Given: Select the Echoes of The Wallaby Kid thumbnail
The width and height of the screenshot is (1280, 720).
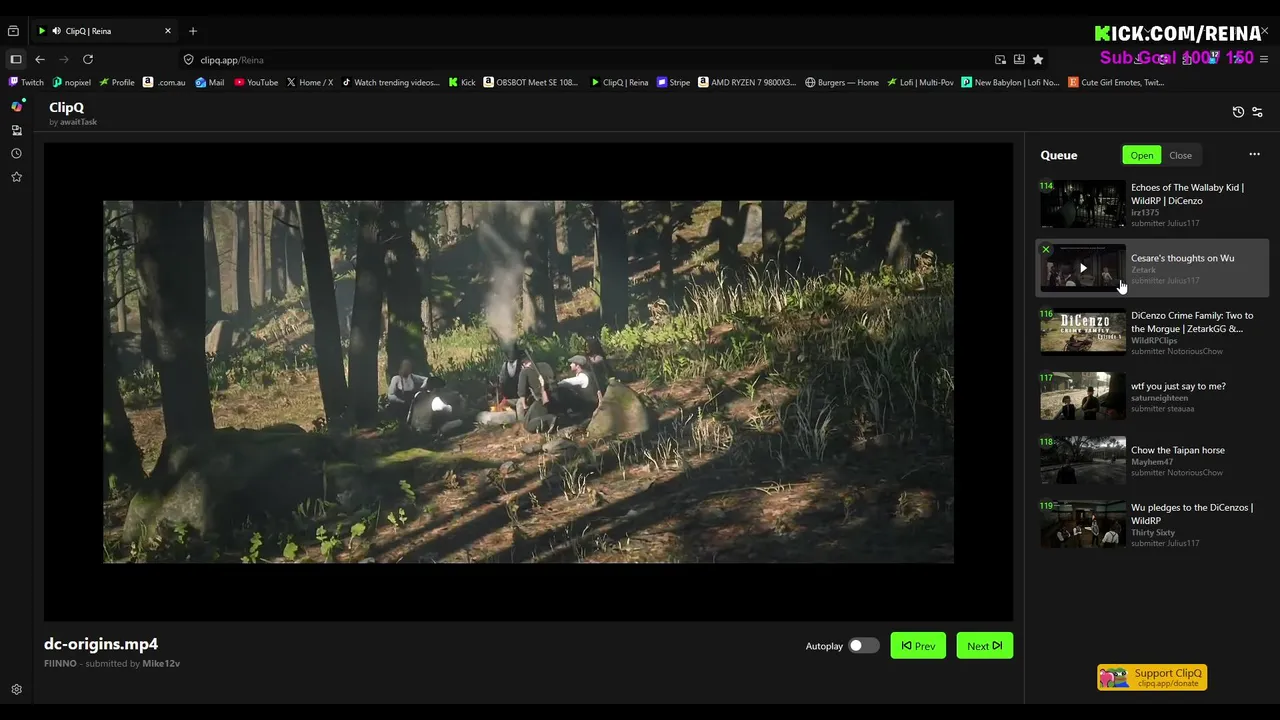Looking at the screenshot, I should tap(1083, 204).
